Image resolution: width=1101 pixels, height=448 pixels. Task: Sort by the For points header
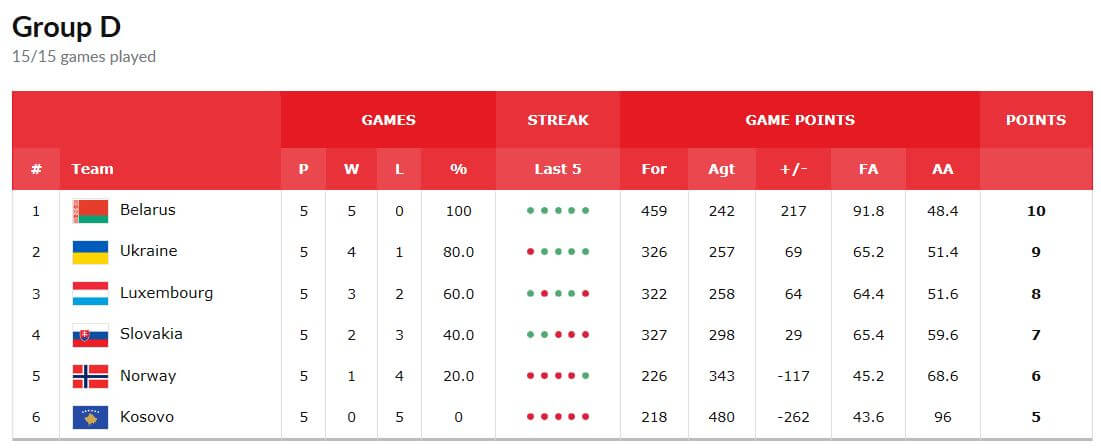pos(654,169)
